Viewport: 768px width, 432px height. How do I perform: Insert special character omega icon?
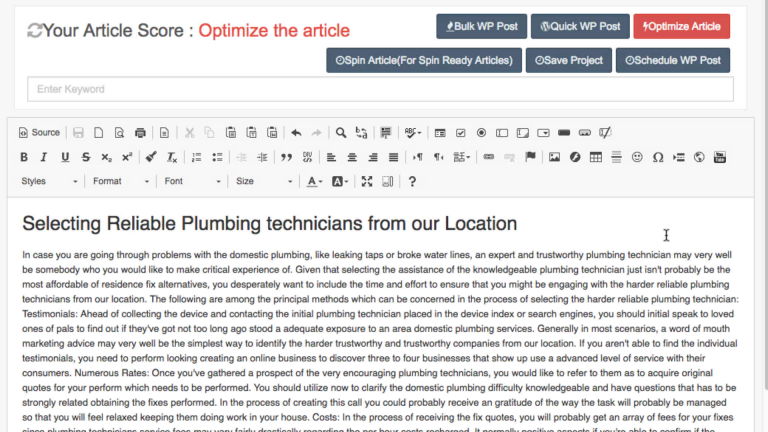point(657,157)
